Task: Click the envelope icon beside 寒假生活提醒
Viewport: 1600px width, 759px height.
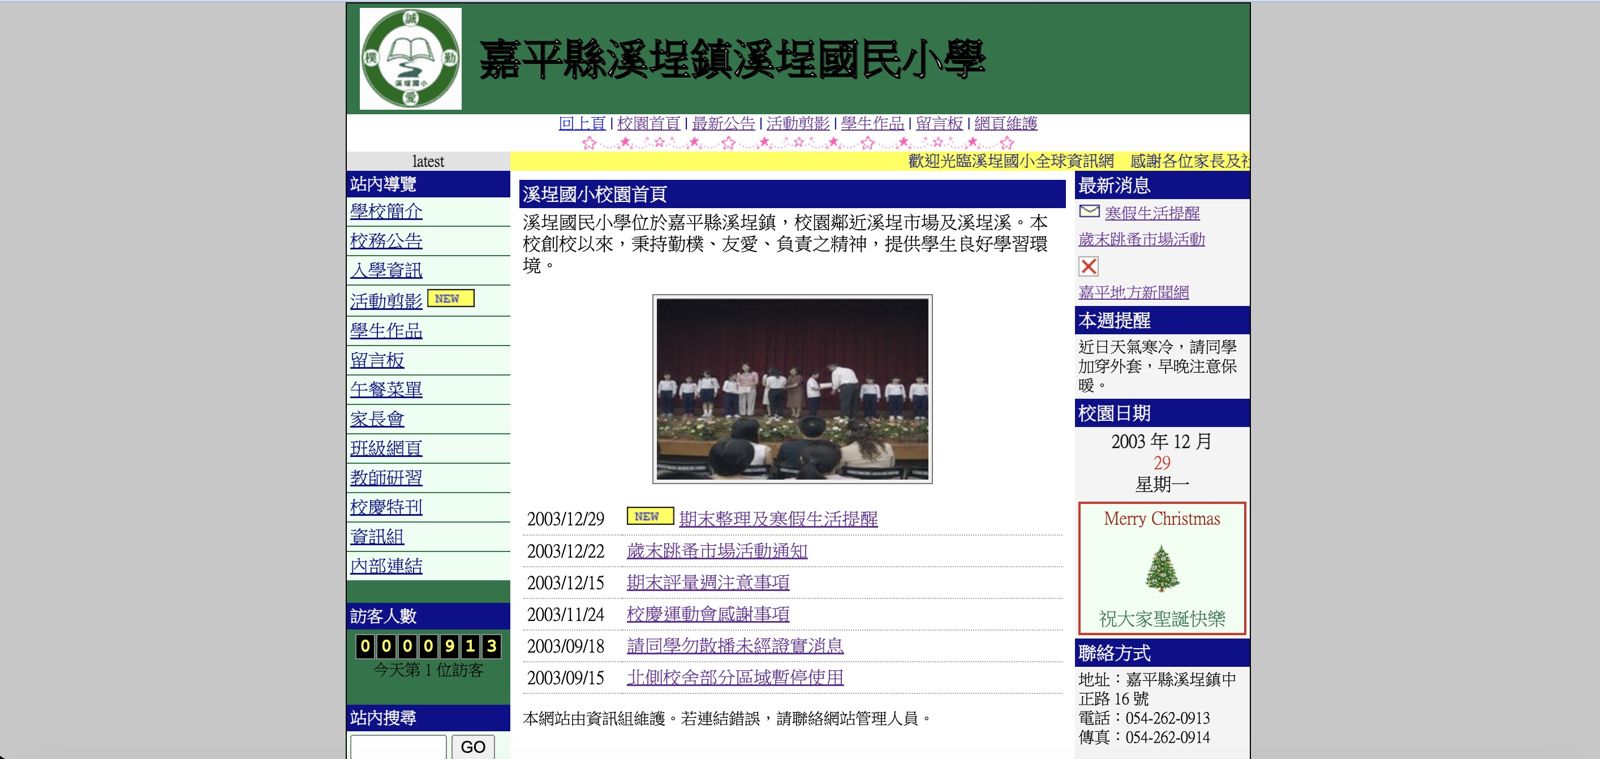Action: pyautogui.click(x=1089, y=212)
